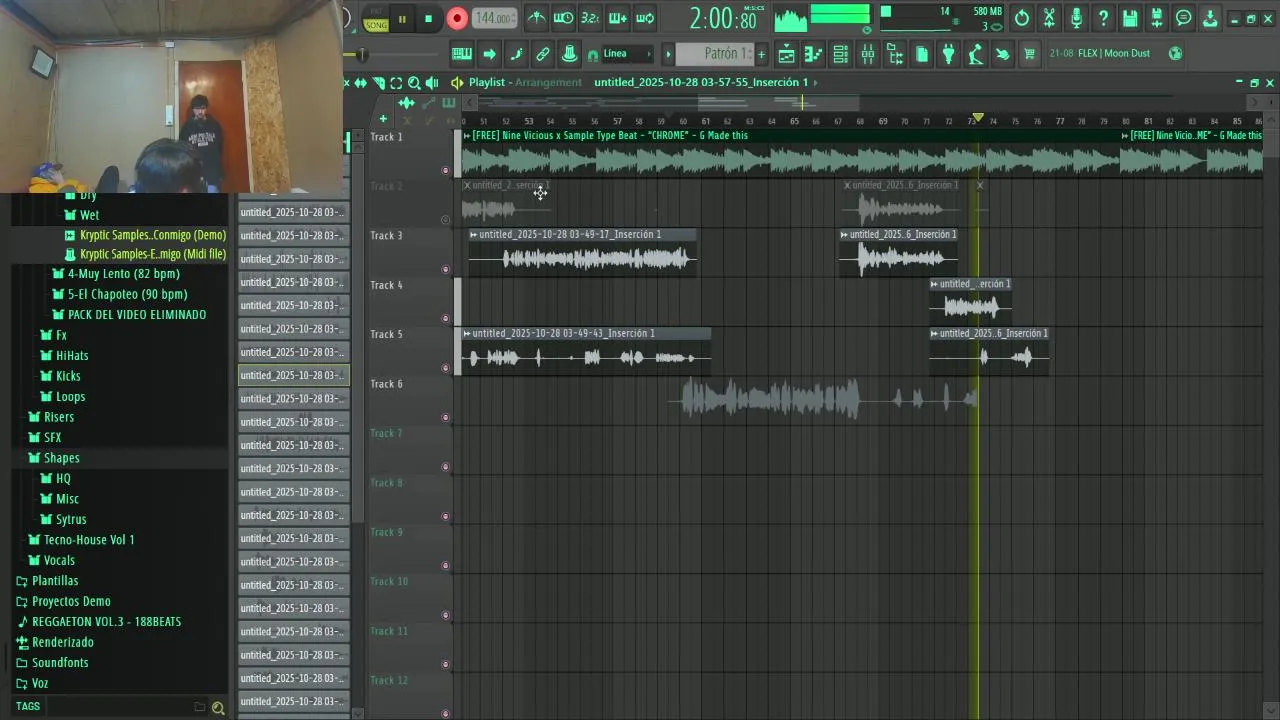This screenshot has width=1280, height=720.
Task: Mute Track 3 with its dot
Action: pyautogui.click(x=446, y=269)
